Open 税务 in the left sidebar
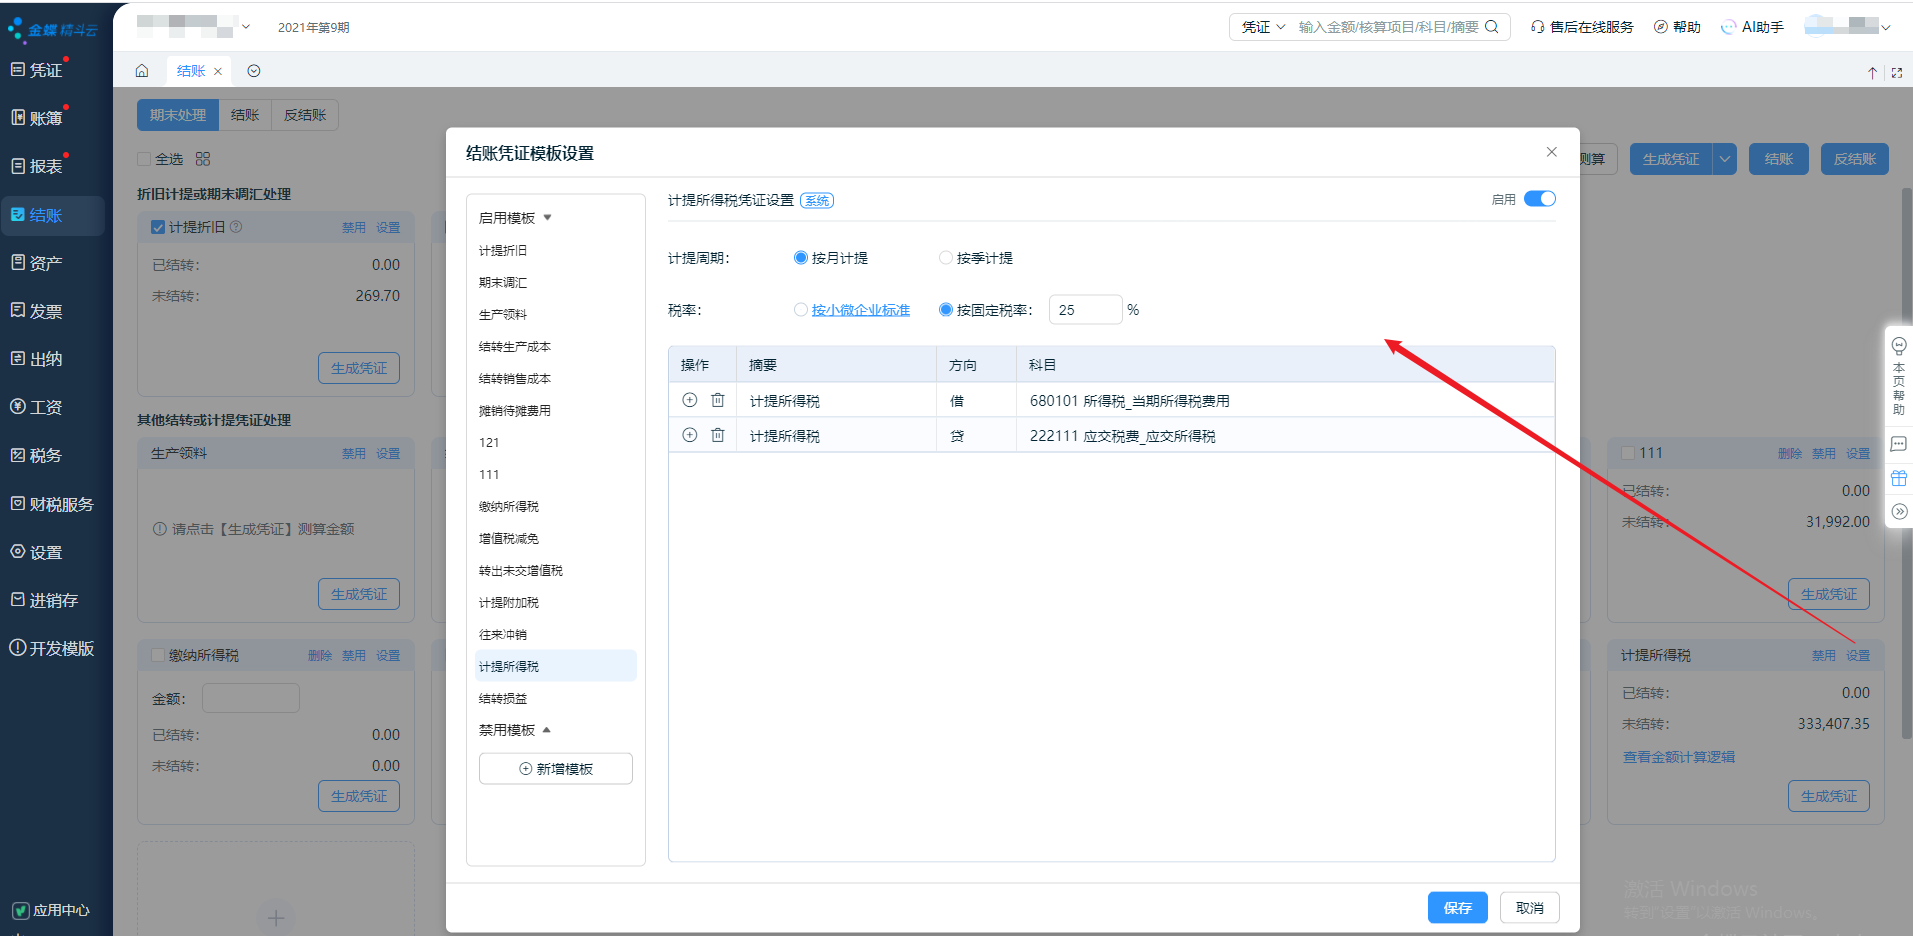 45,456
